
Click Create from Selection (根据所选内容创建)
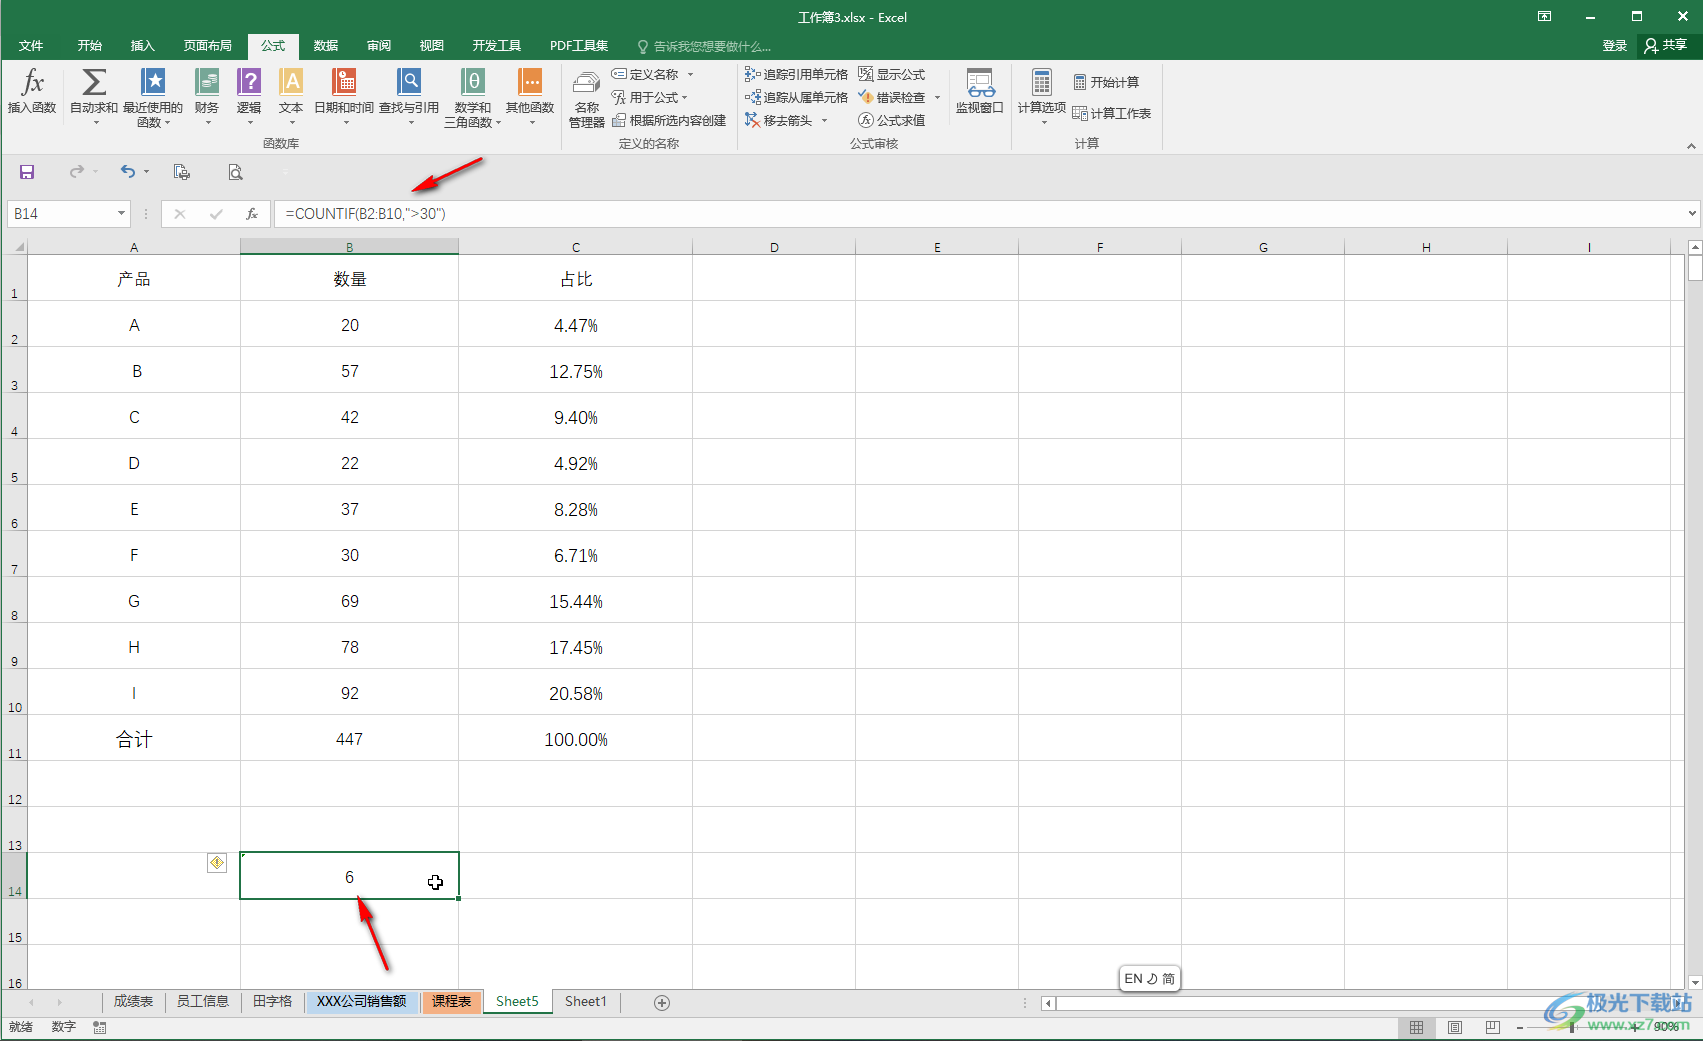coord(669,120)
